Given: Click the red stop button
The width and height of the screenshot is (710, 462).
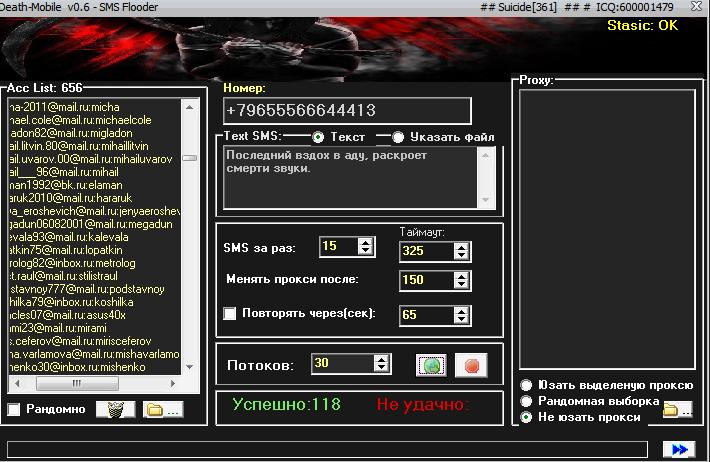Looking at the screenshot, I should [471, 365].
